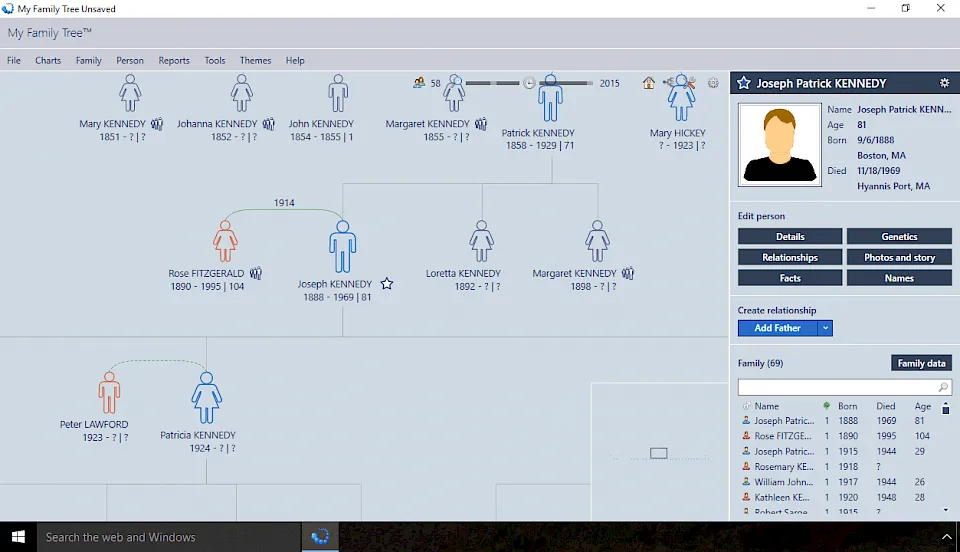960x552 pixels.
Task: Click the green tree column header icon
Action: [827, 406]
